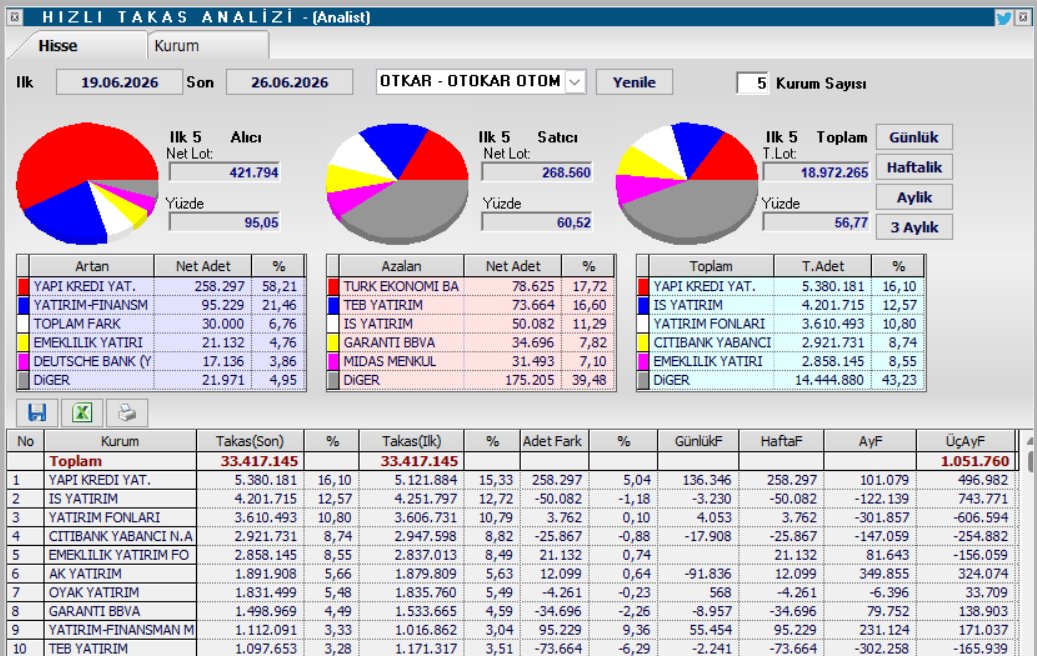This screenshot has width=1037, height=656.
Task: Click the Kurum column header in bottom table
Action: click(x=120, y=441)
